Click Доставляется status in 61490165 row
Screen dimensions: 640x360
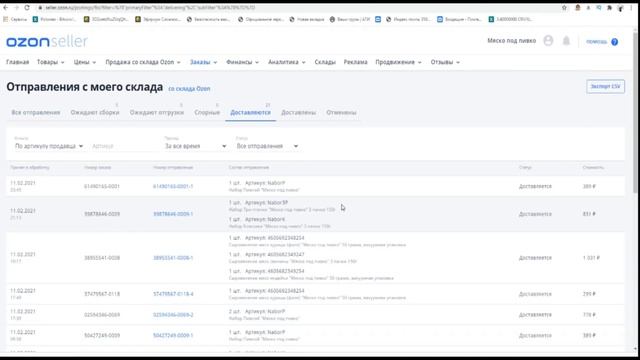pos(535,187)
